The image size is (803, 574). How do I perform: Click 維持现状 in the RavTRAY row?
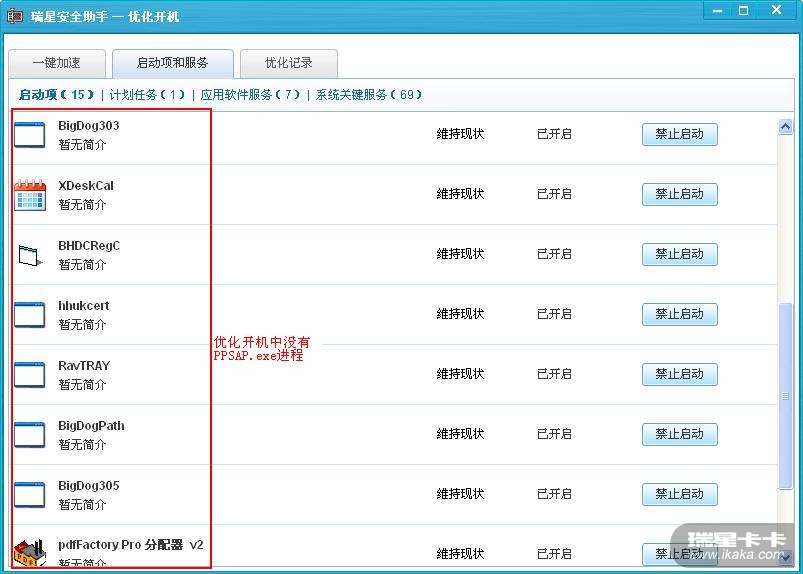point(460,374)
